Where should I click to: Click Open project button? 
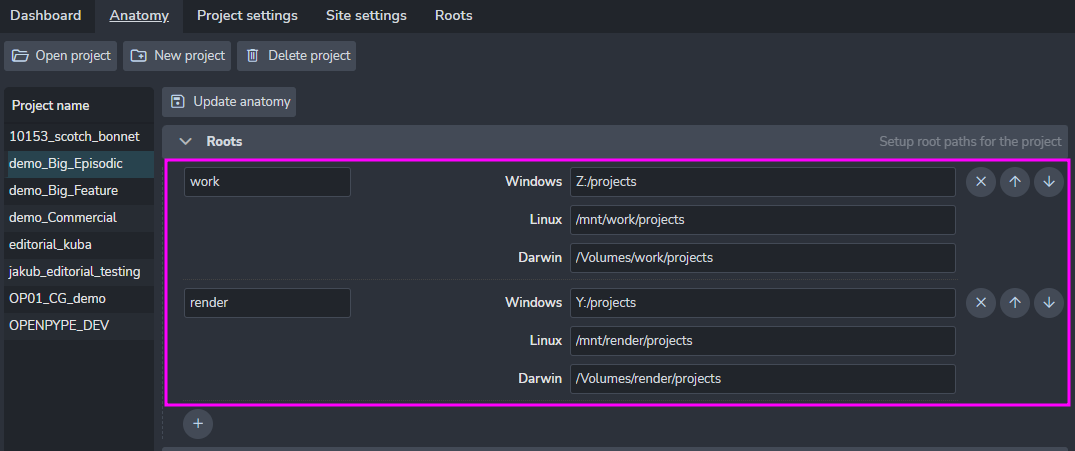(61, 56)
